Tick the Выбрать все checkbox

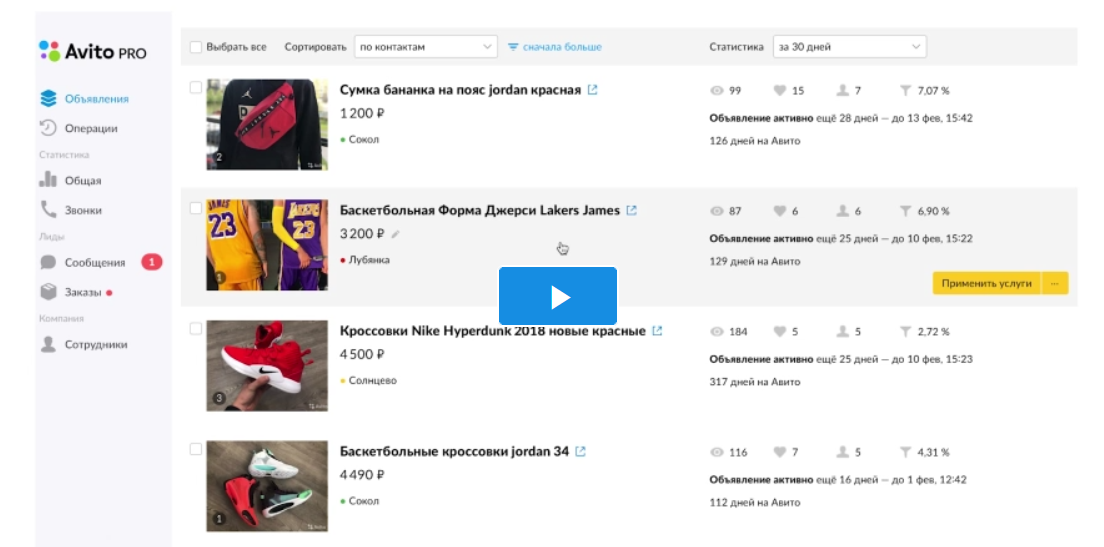pos(196,47)
